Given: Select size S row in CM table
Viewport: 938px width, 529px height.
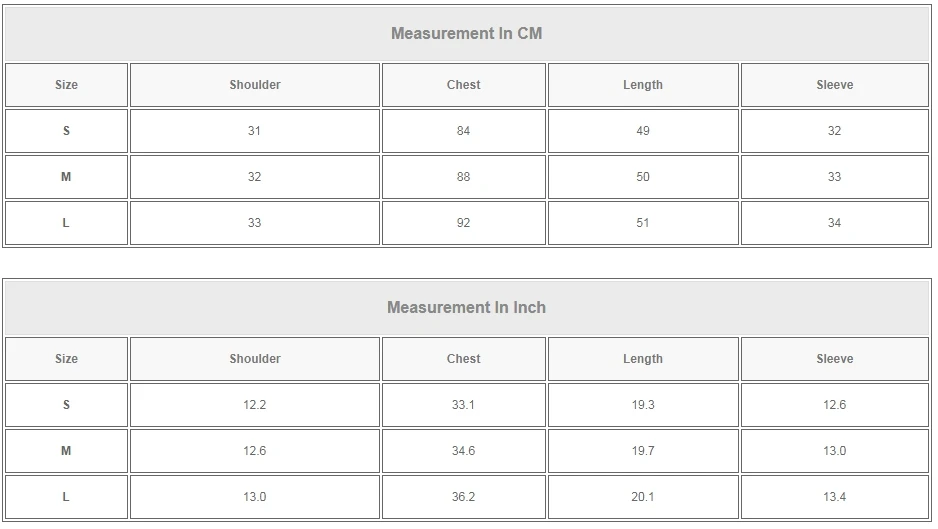Looking at the screenshot, I should pos(66,131).
